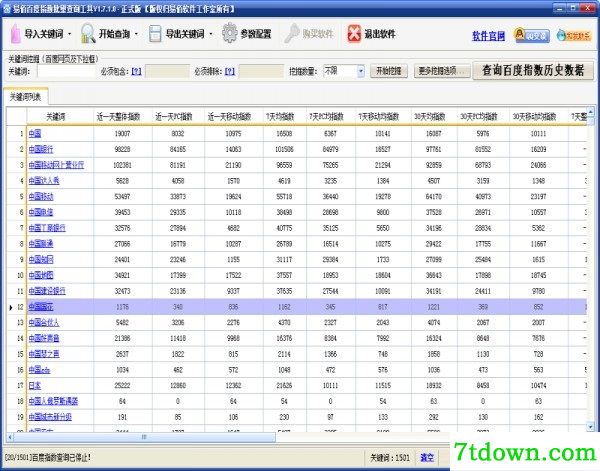
Task: Click the [?] help link after 必须排除
Action: coord(230,71)
